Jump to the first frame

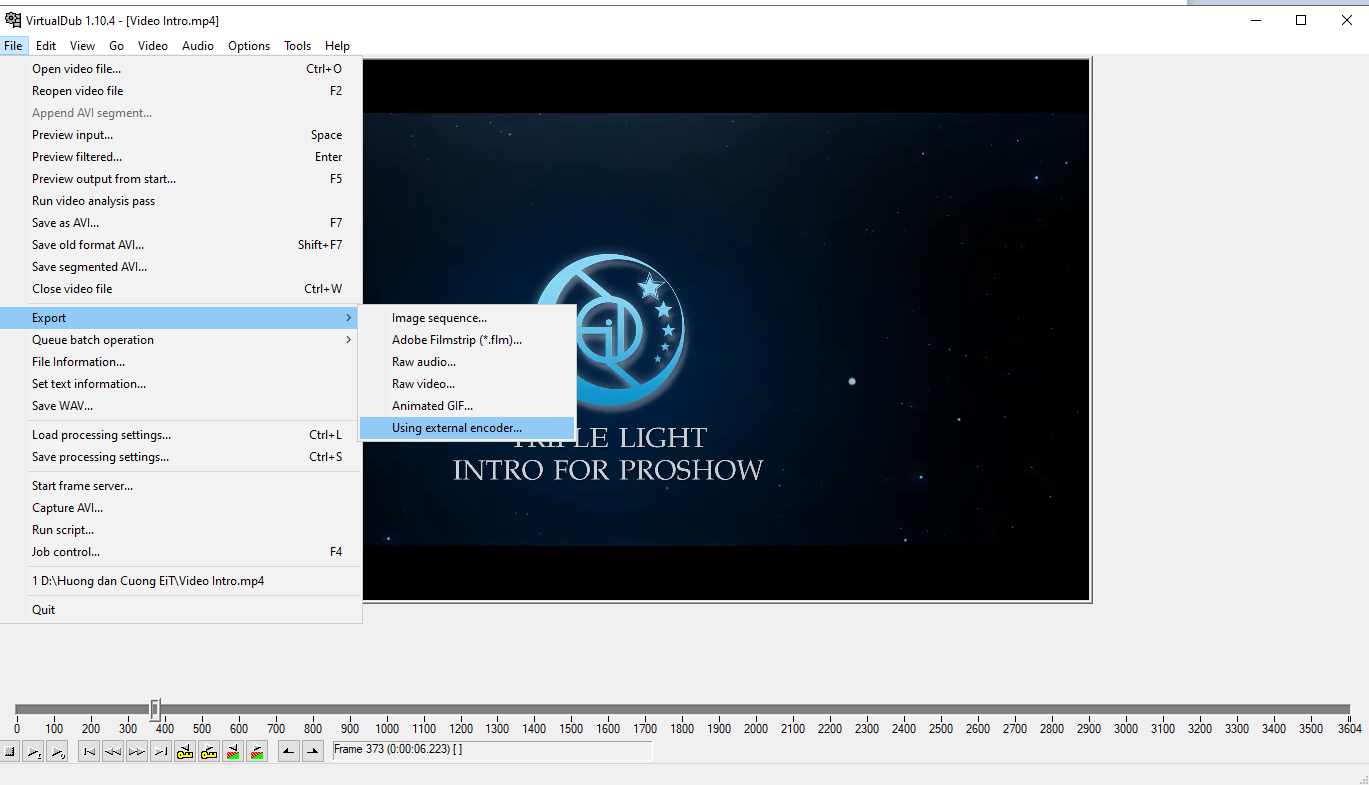(88, 751)
